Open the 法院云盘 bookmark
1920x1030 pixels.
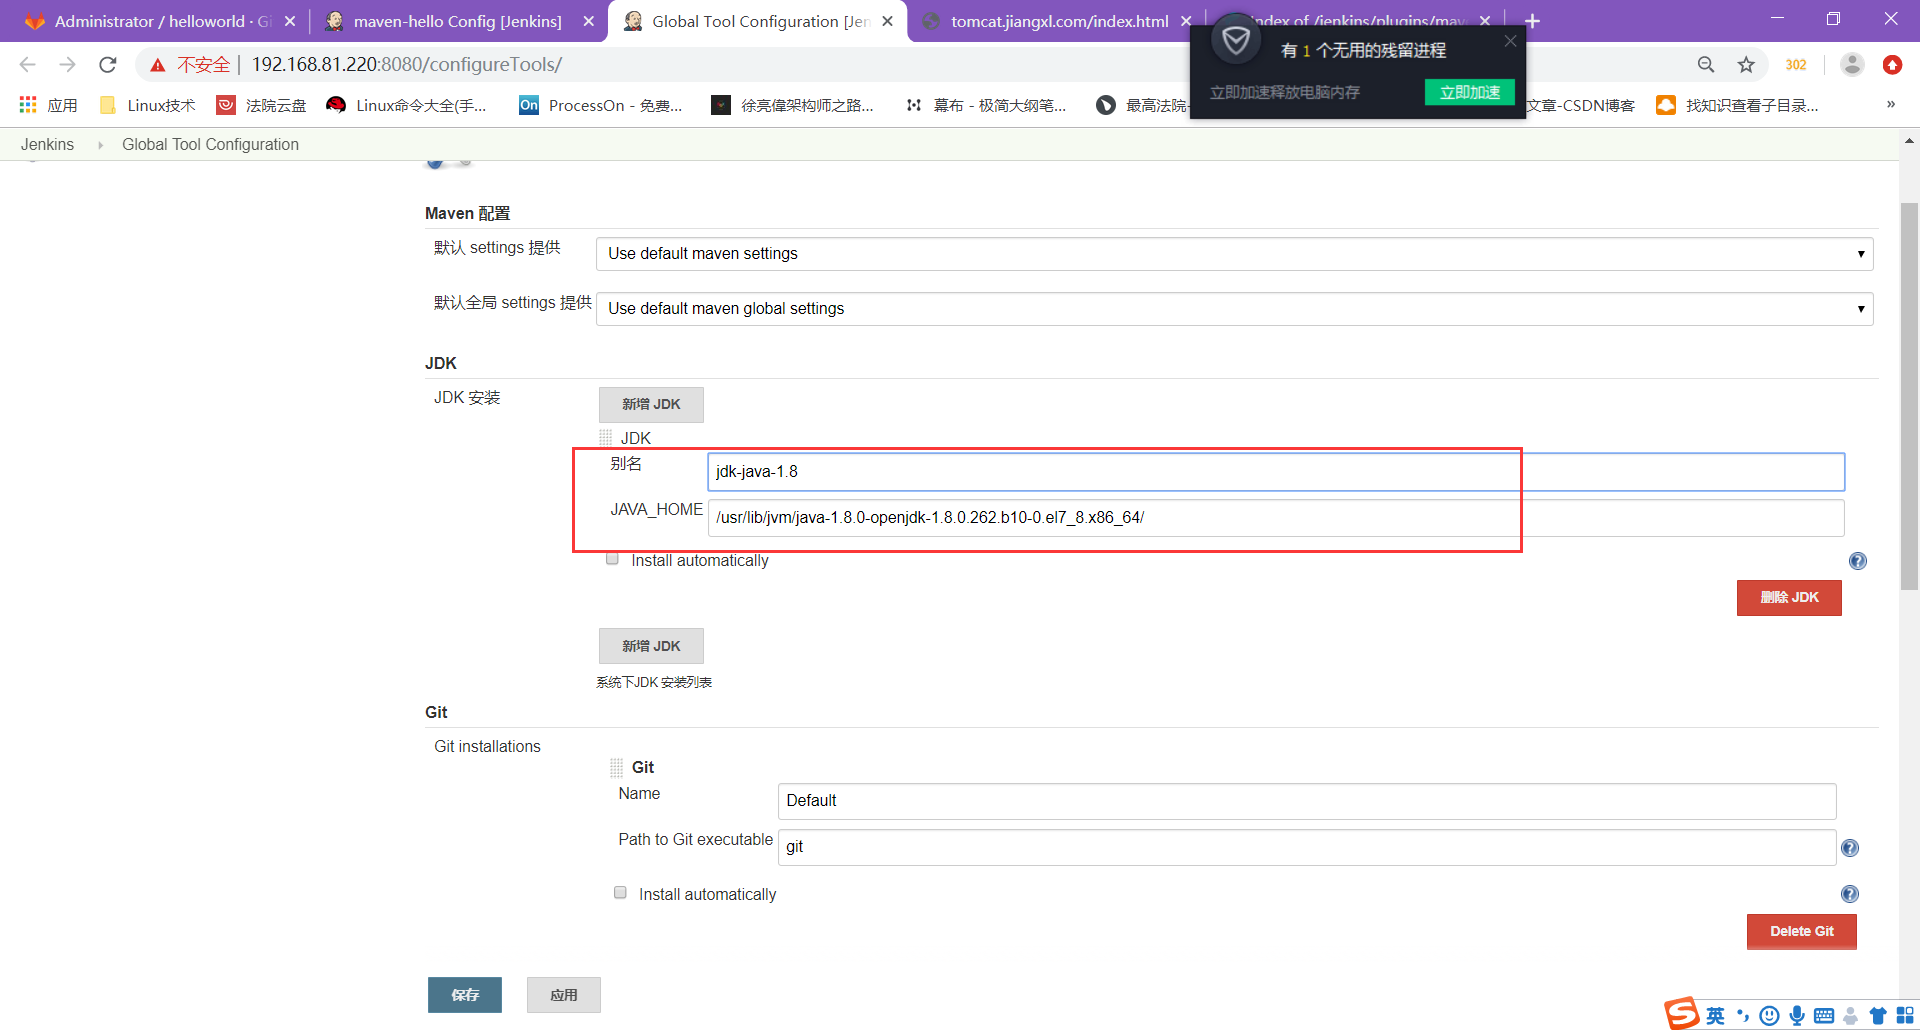(262, 105)
